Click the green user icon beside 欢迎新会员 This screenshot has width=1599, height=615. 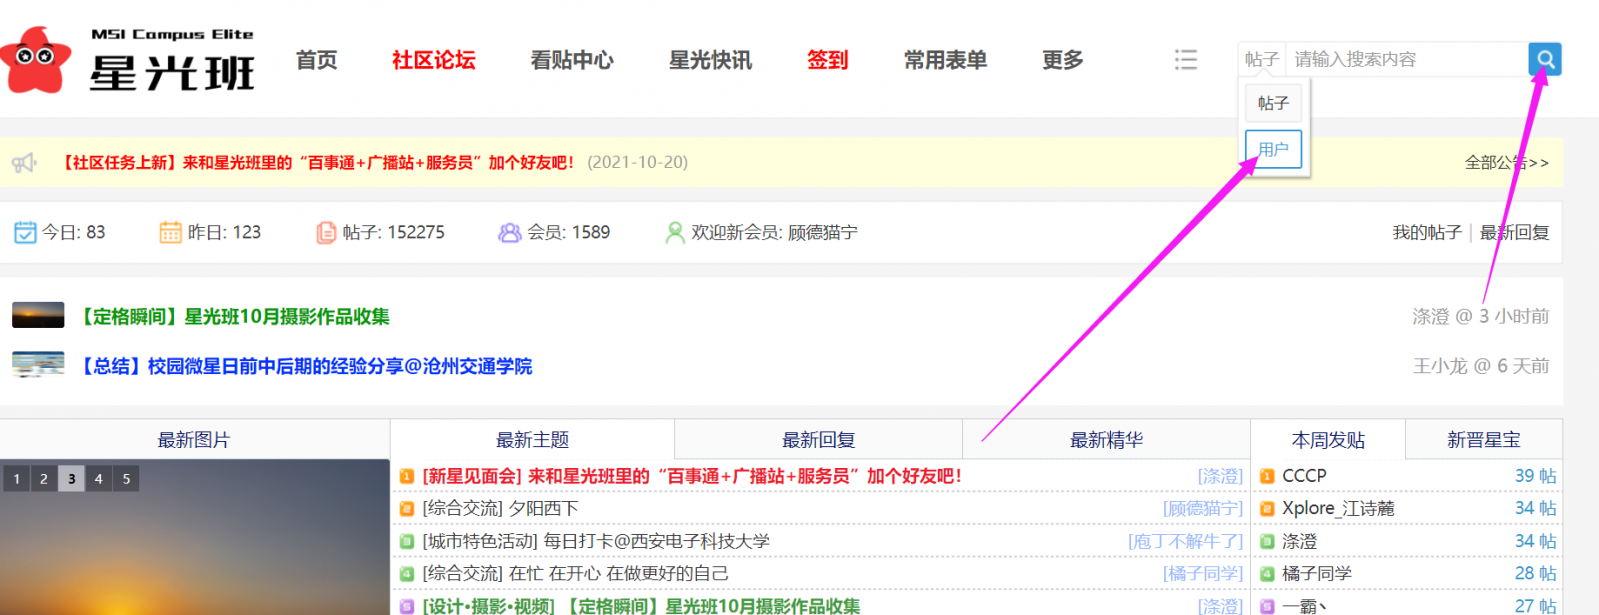click(675, 232)
